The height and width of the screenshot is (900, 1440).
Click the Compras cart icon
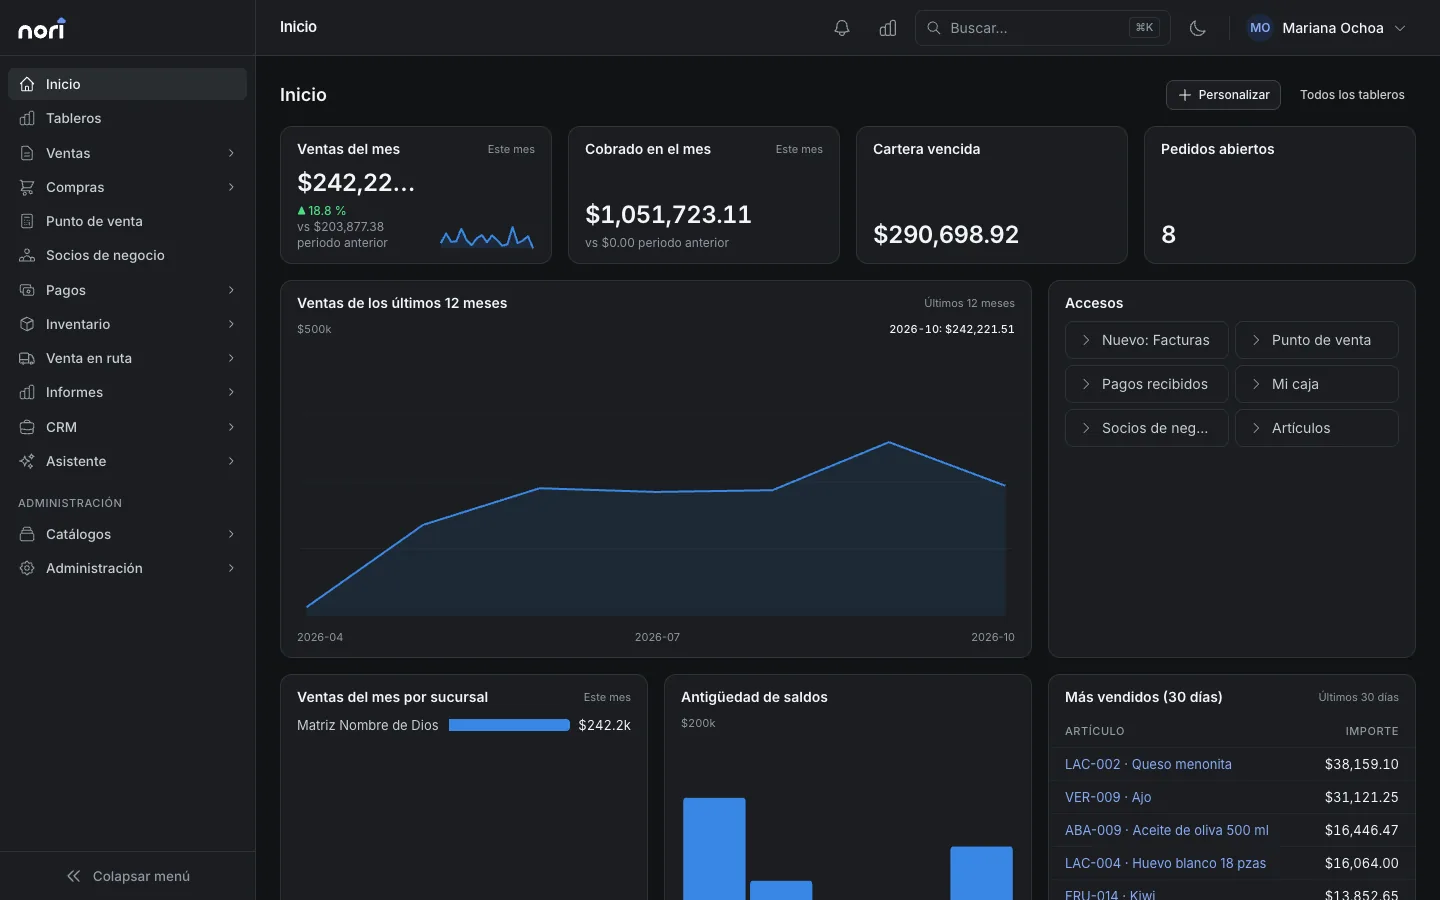[27, 187]
